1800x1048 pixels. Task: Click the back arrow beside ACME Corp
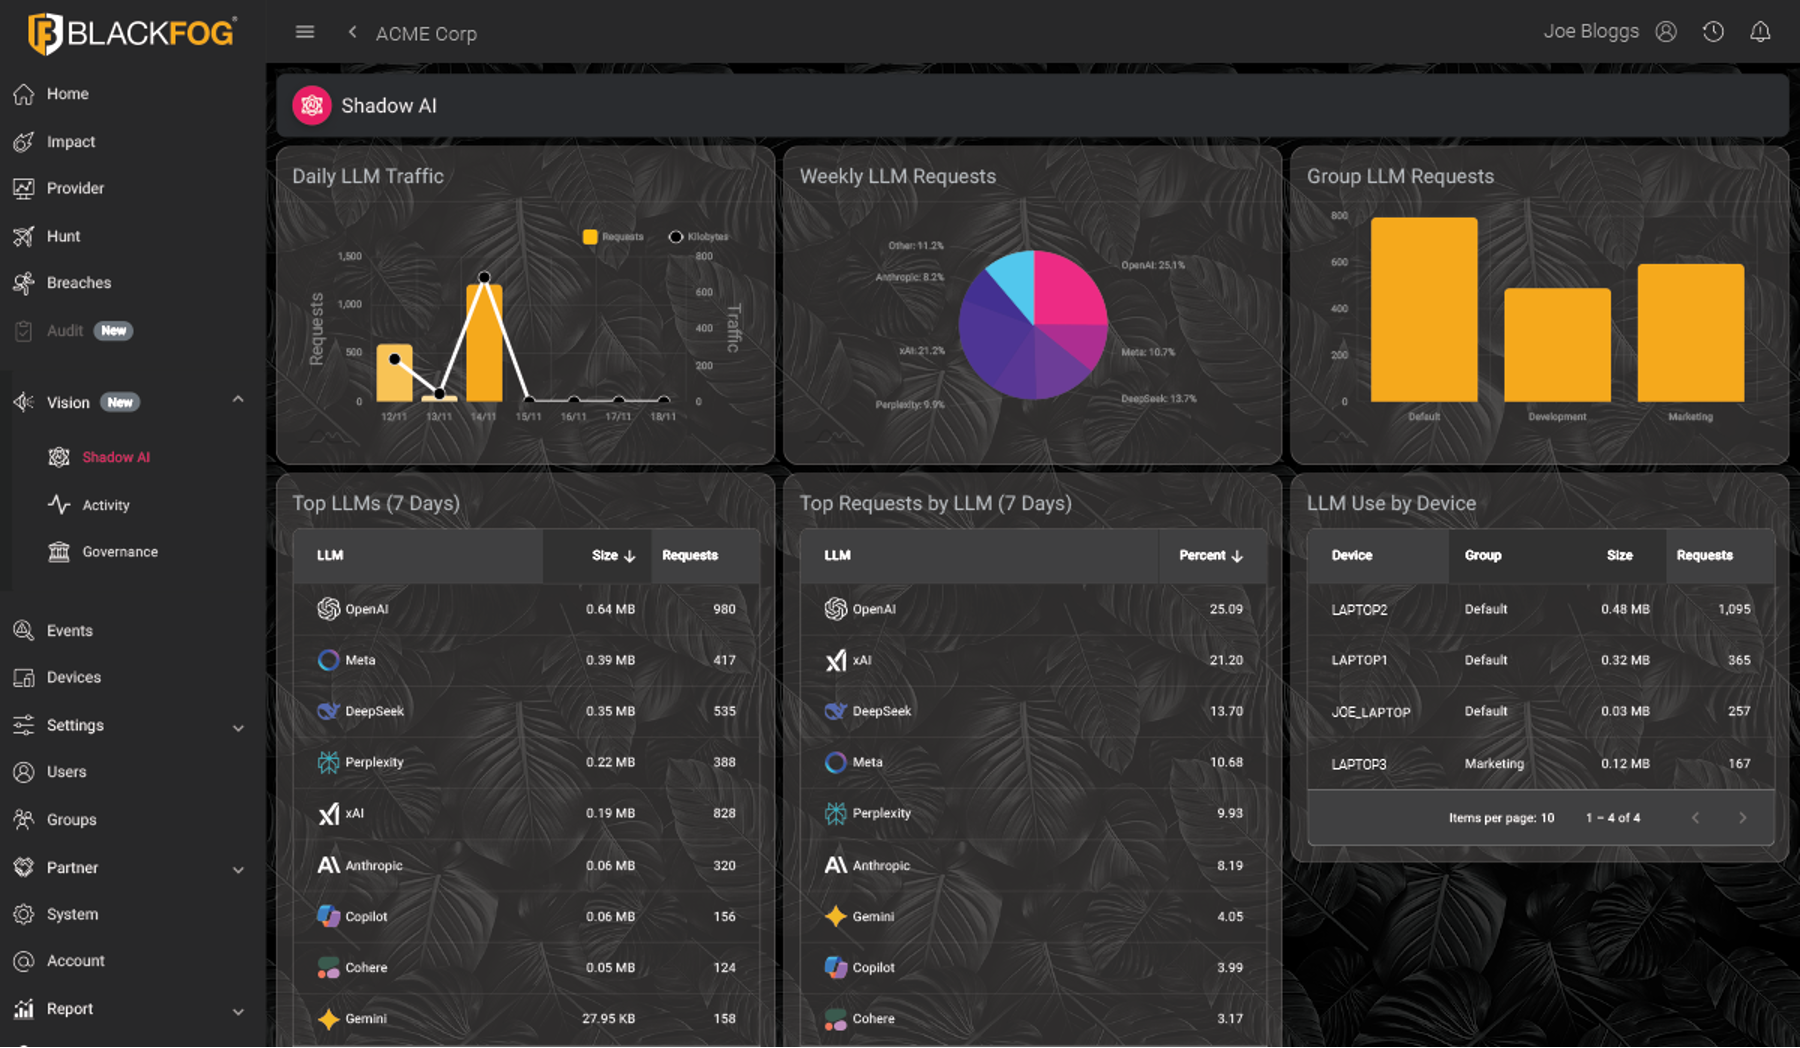351,31
